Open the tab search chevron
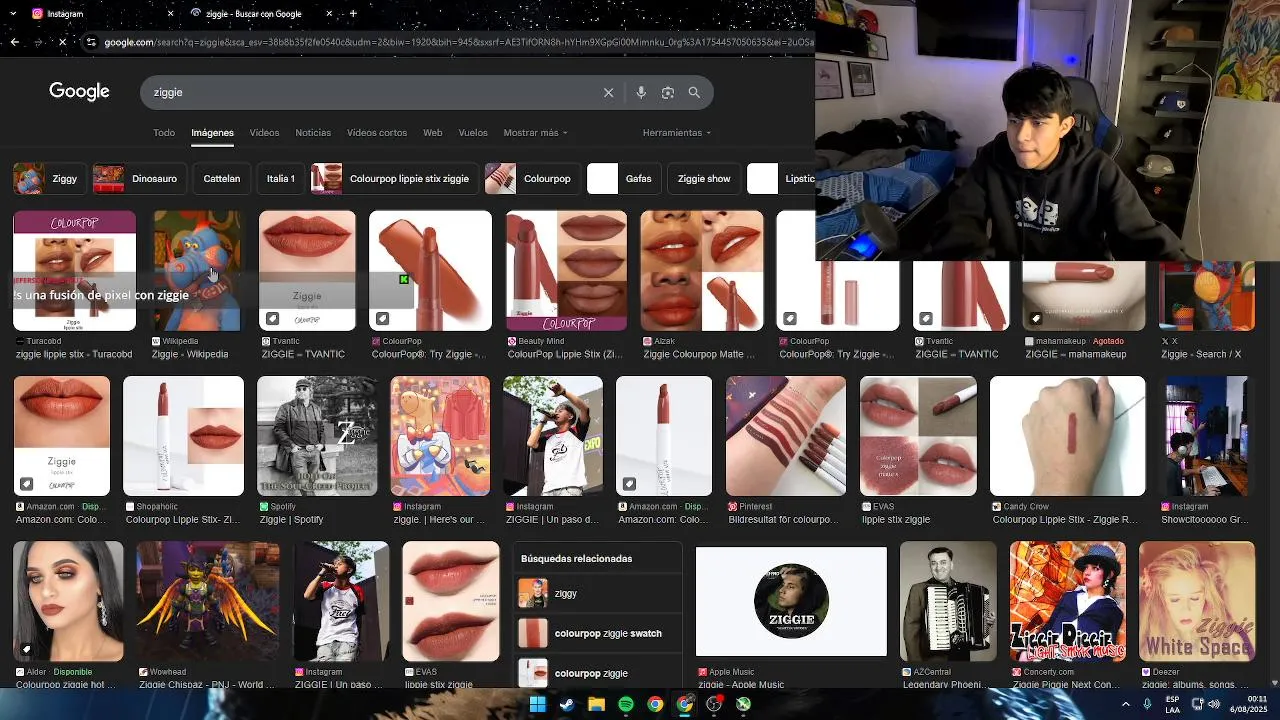The width and height of the screenshot is (1280, 720). click(13, 13)
